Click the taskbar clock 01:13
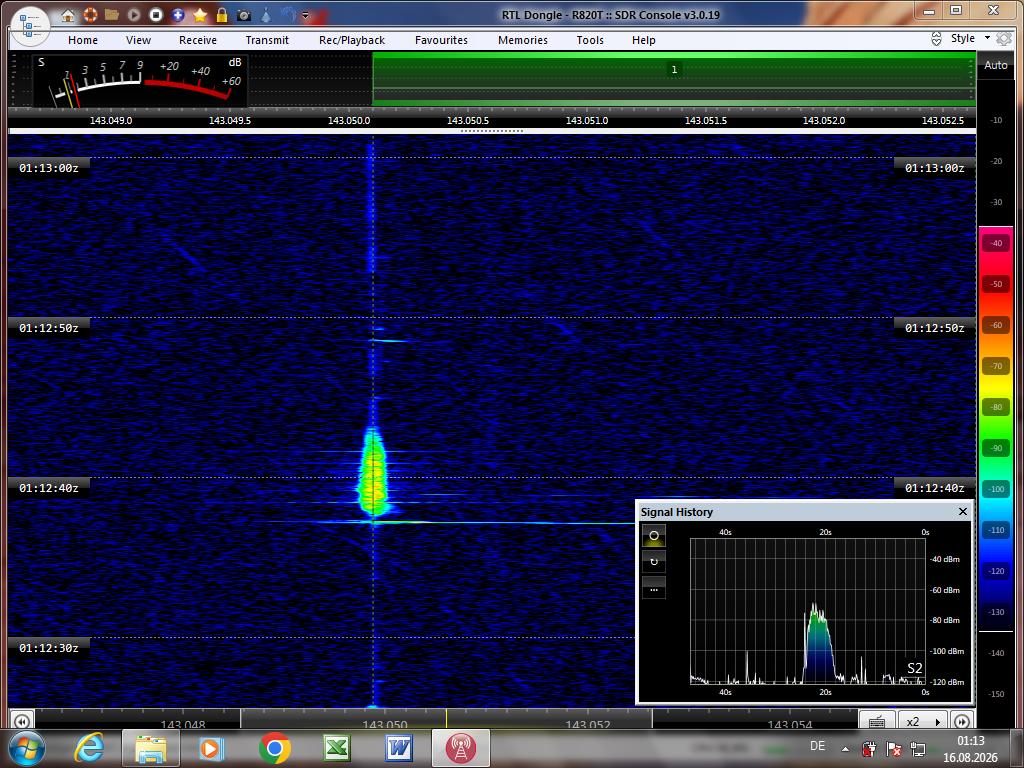Viewport: 1024px width, 768px height. (x=970, y=741)
